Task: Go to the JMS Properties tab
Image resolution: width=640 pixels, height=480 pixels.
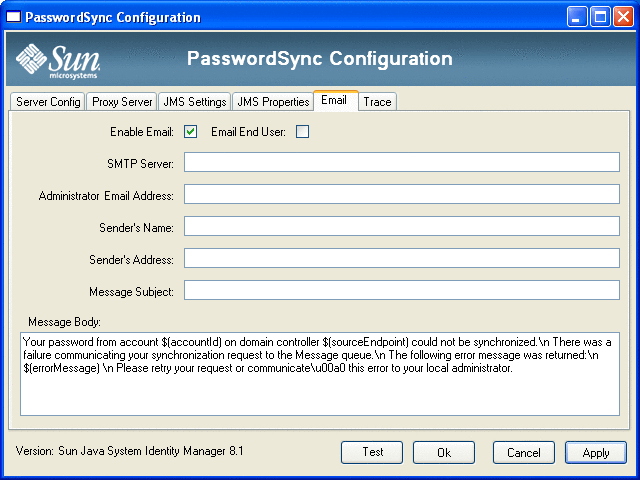Action: point(273,102)
